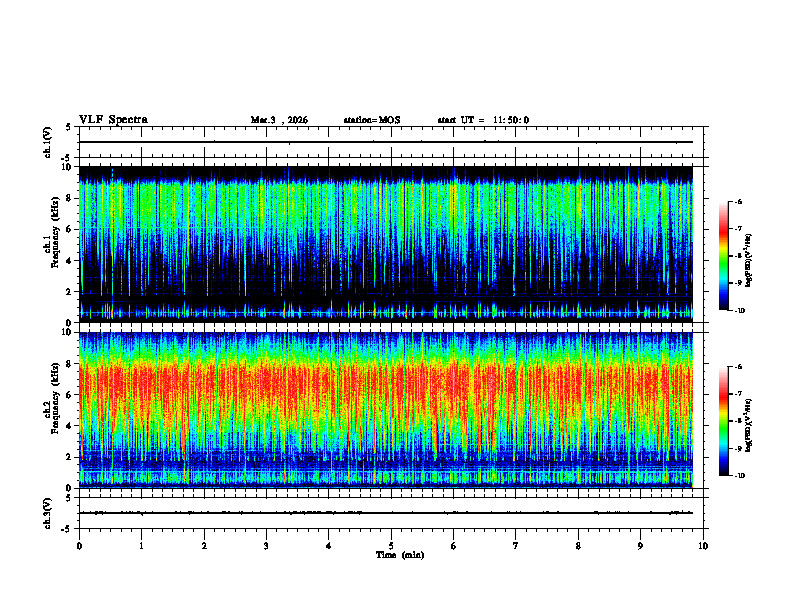792x612 pixels.
Task: Click time axis tick label "9"
Action: click(x=640, y=546)
